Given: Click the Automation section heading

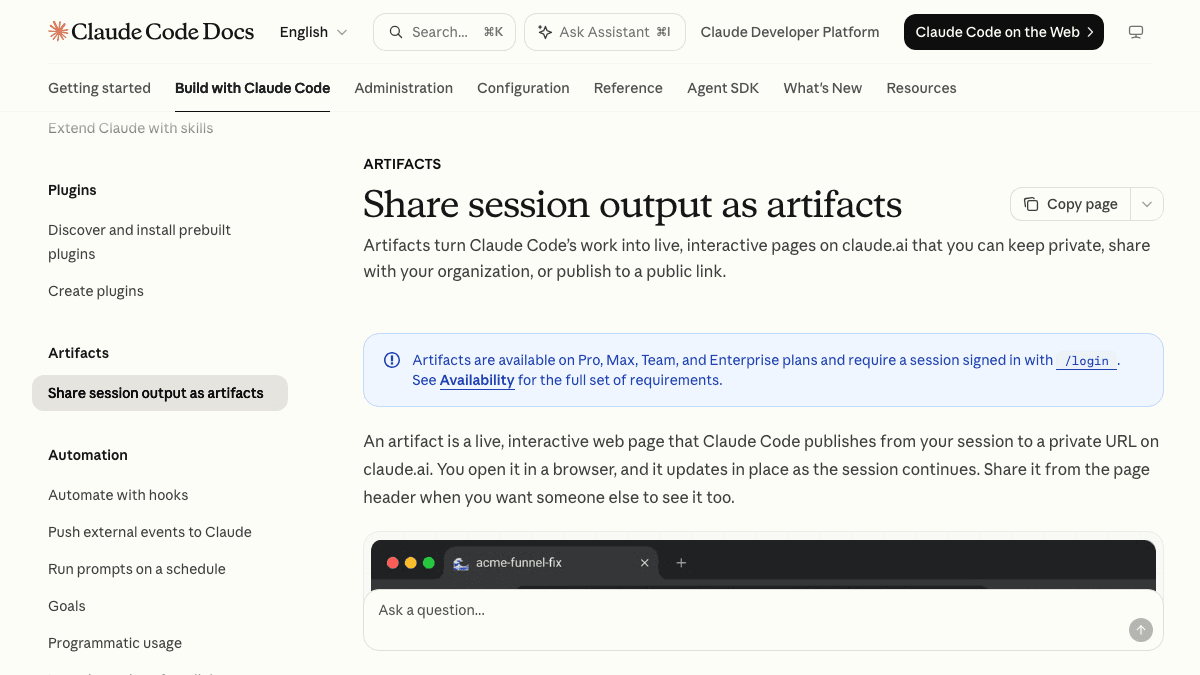Looking at the screenshot, I should coord(88,455).
